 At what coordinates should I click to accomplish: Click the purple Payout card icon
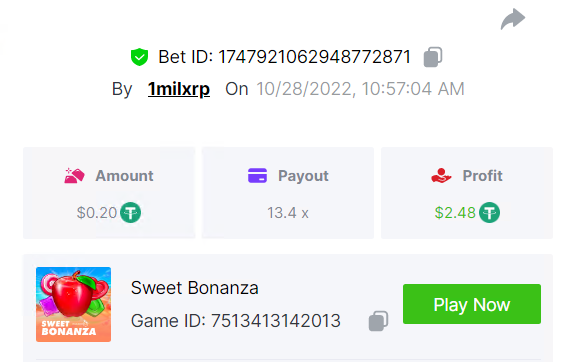[x=257, y=176]
